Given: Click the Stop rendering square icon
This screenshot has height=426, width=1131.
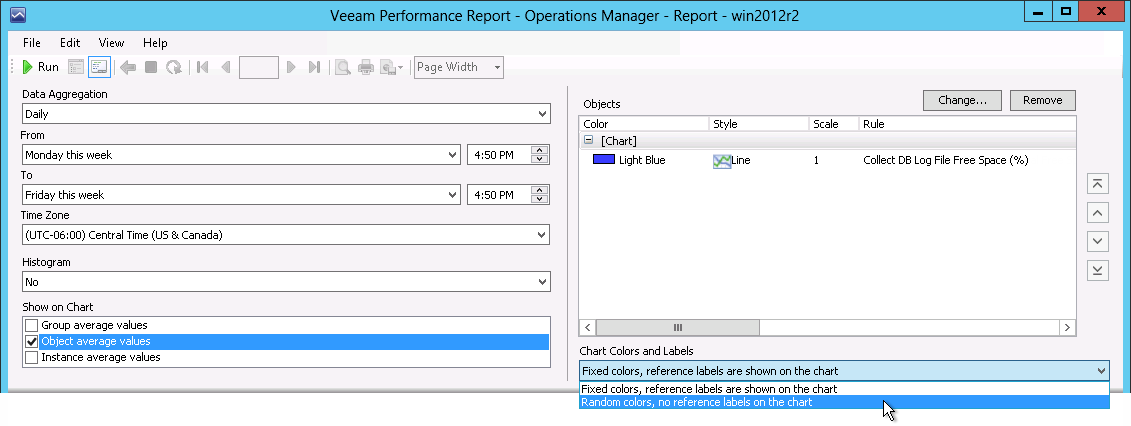Looking at the screenshot, I should [x=151, y=67].
